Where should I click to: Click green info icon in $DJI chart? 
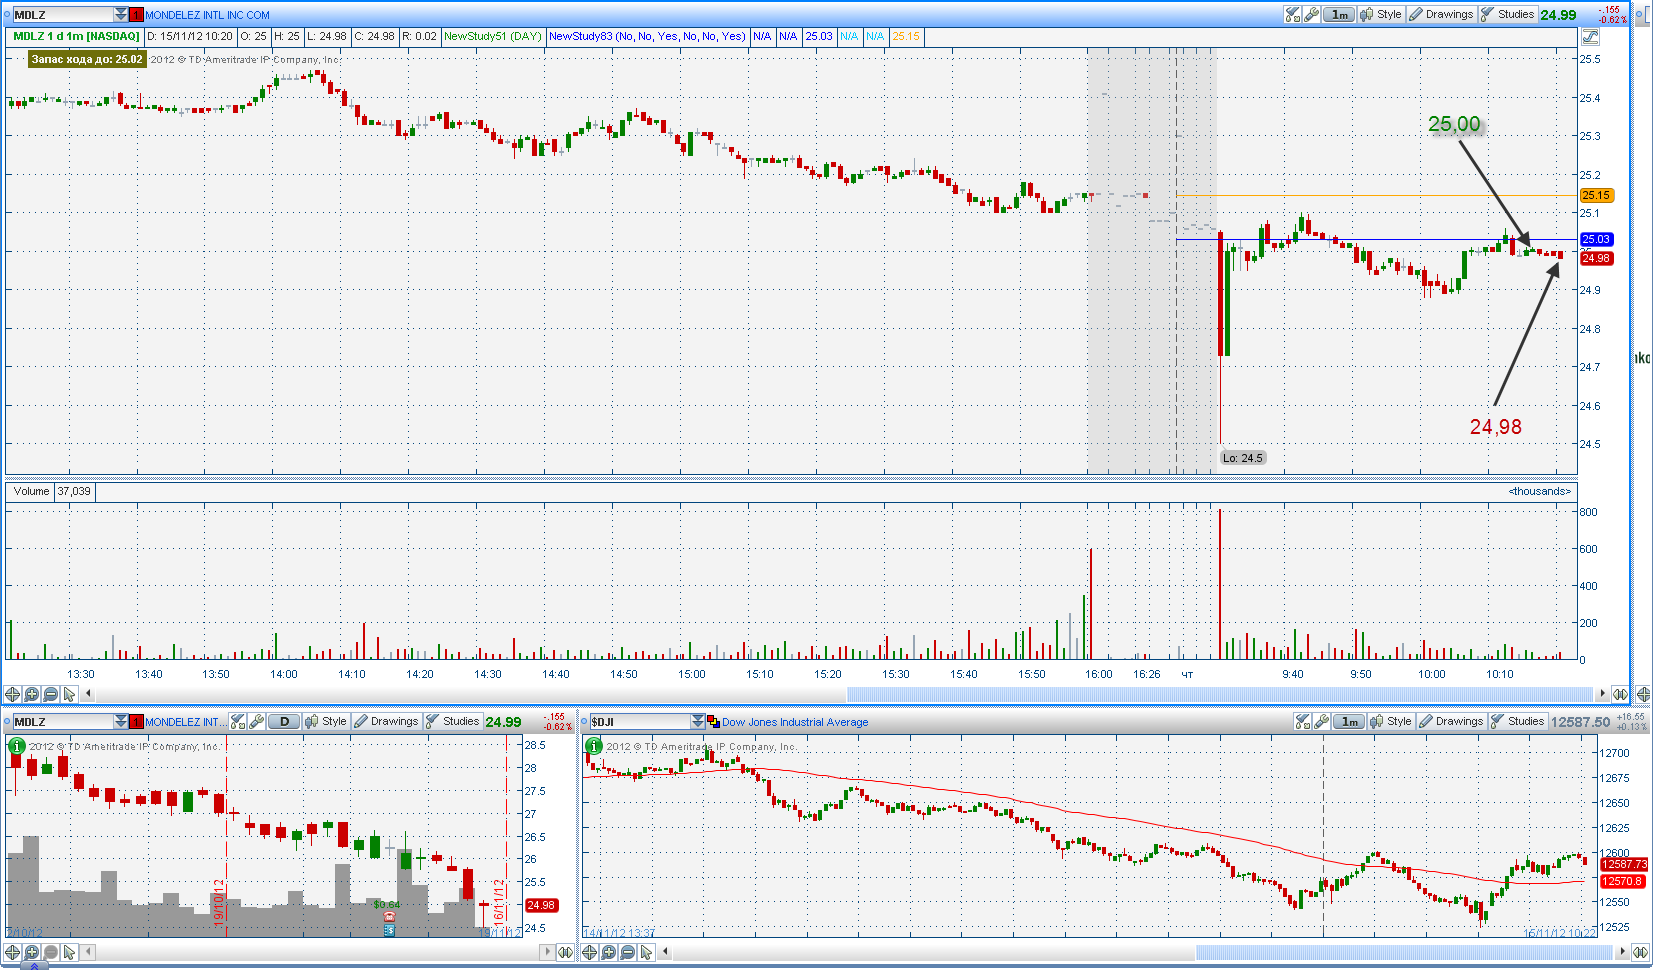pyautogui.click(x=593, y=746)
